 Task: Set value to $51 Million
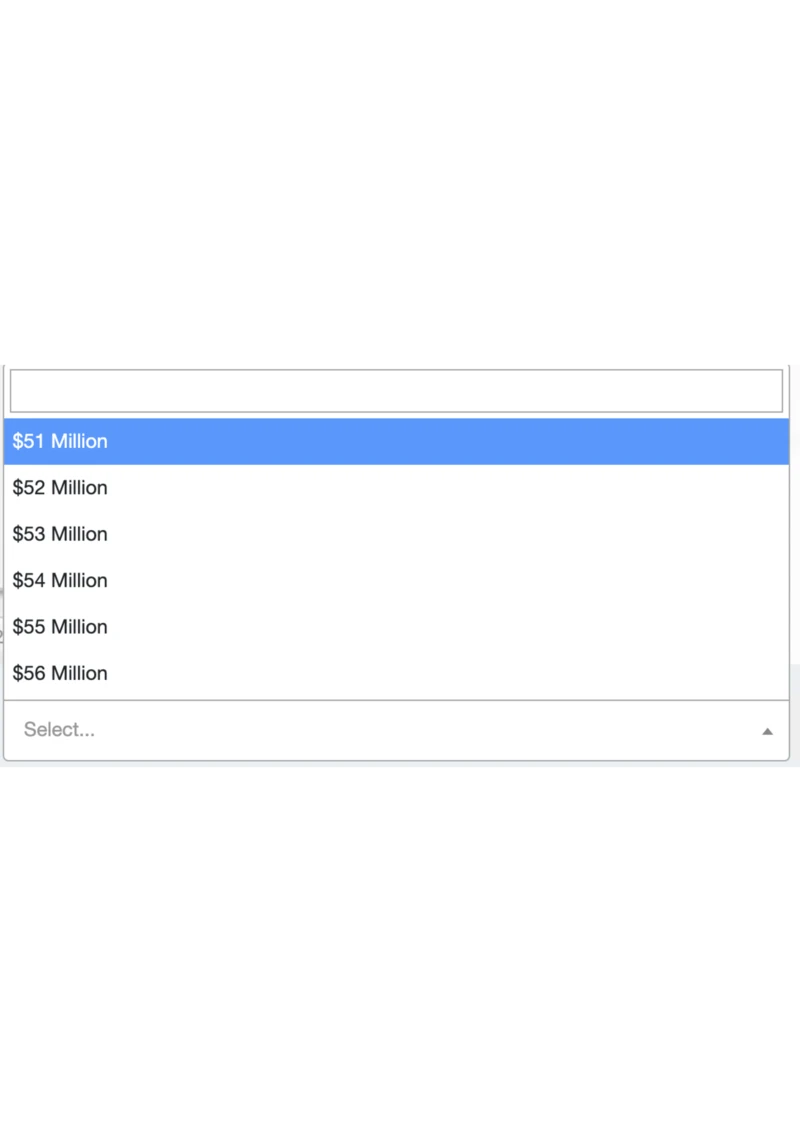tap(60, 441)
